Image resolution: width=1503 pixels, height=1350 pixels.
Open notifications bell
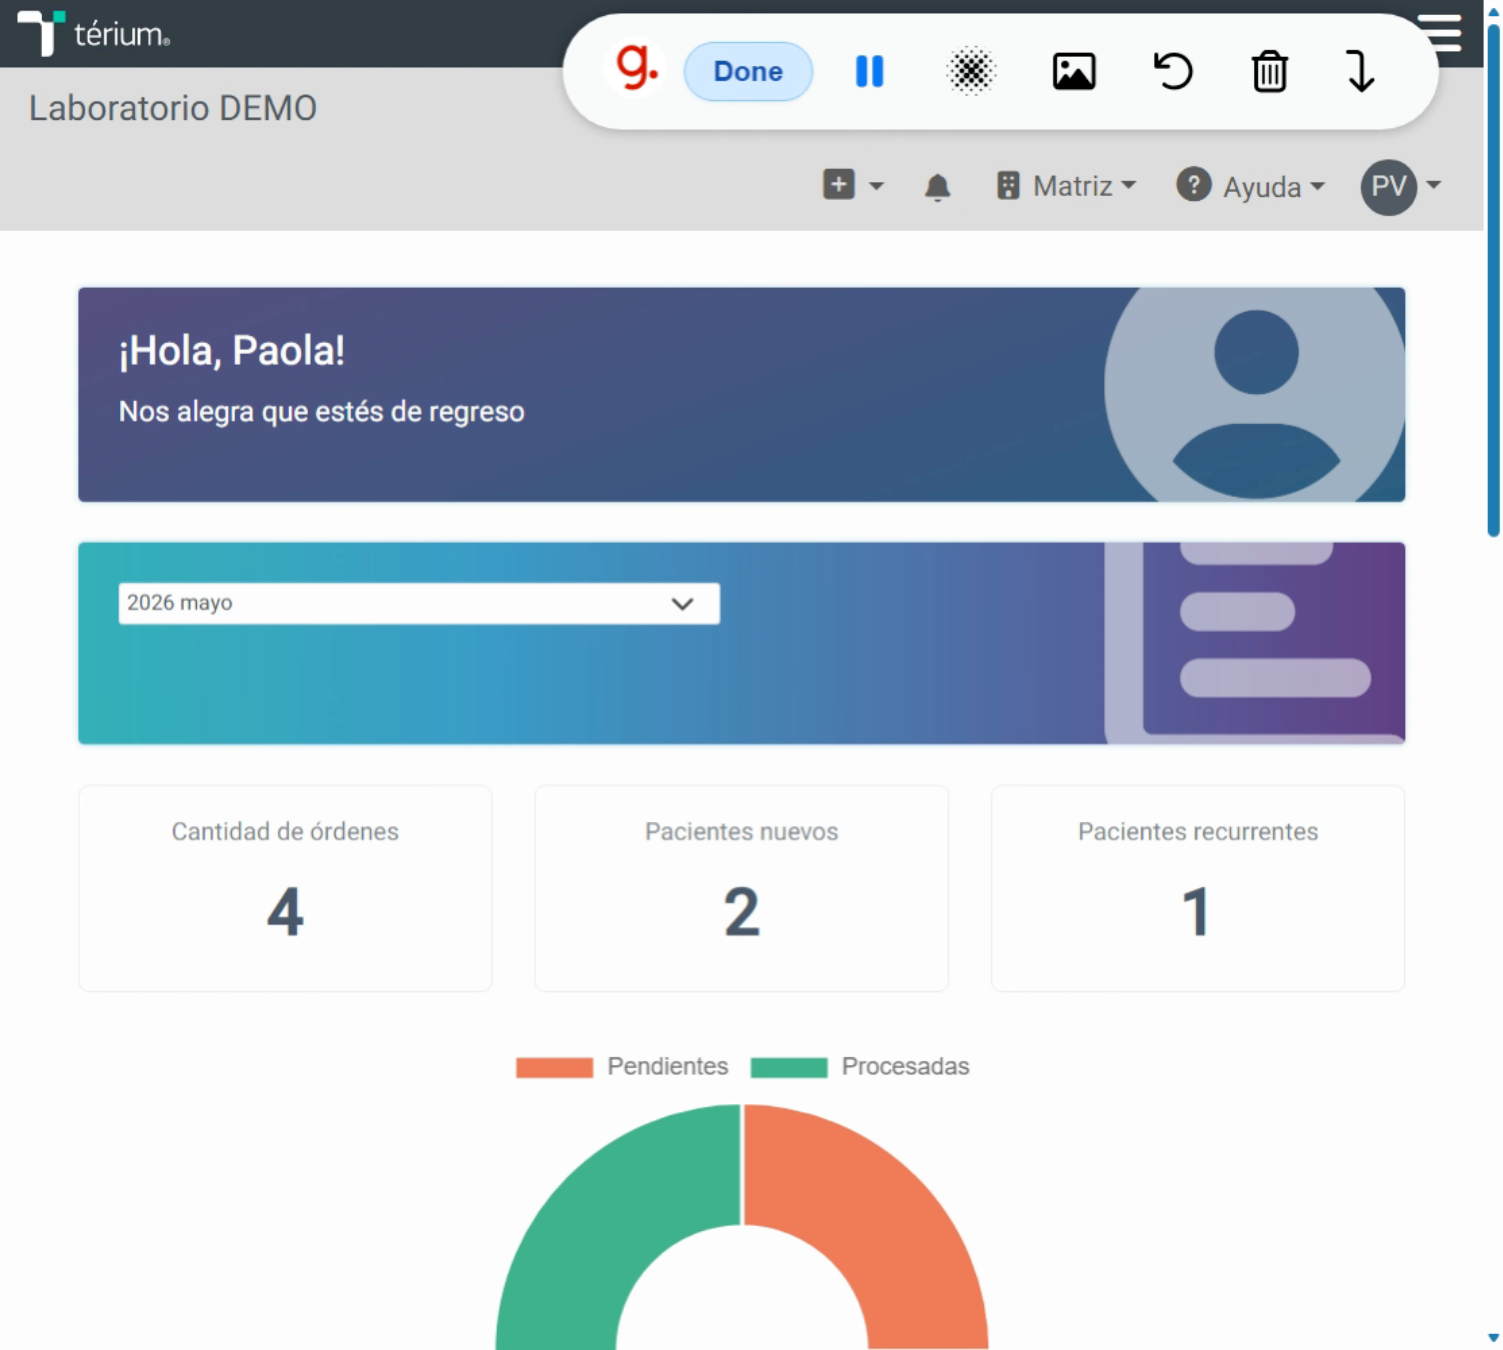(937, 187)
